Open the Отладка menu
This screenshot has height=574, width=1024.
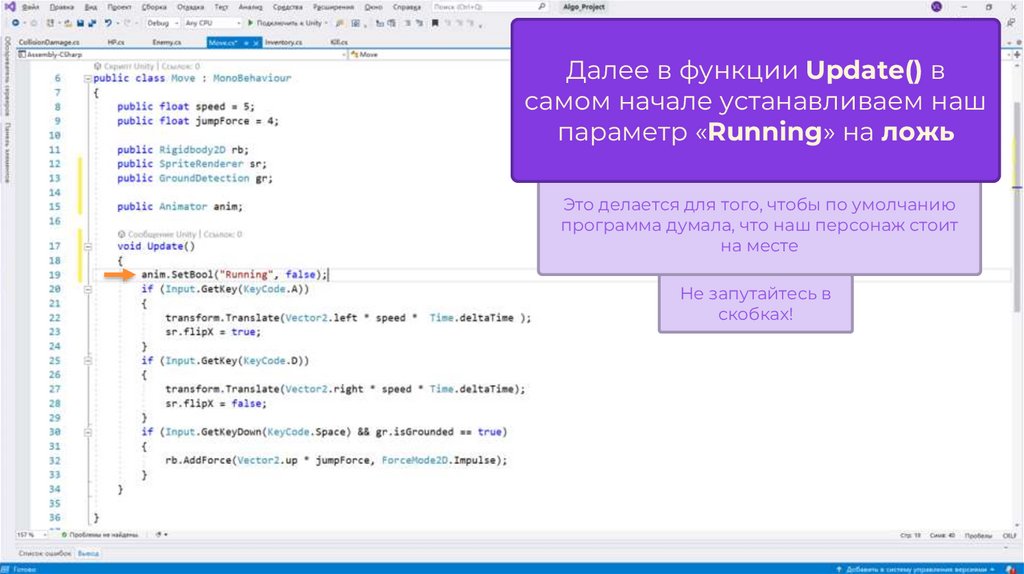(189, 6)
